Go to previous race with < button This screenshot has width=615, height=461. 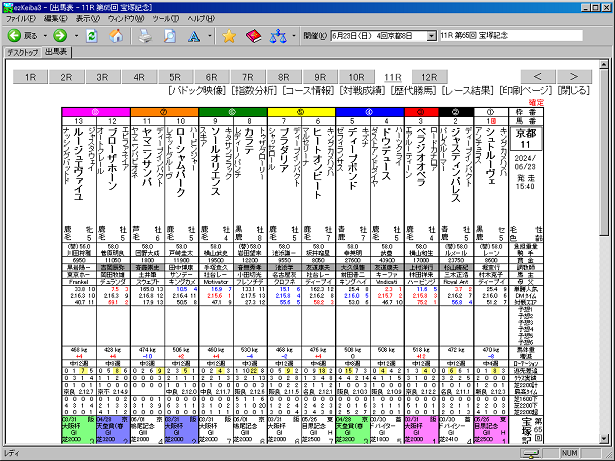pyautogui.click(x=538, y=77)
